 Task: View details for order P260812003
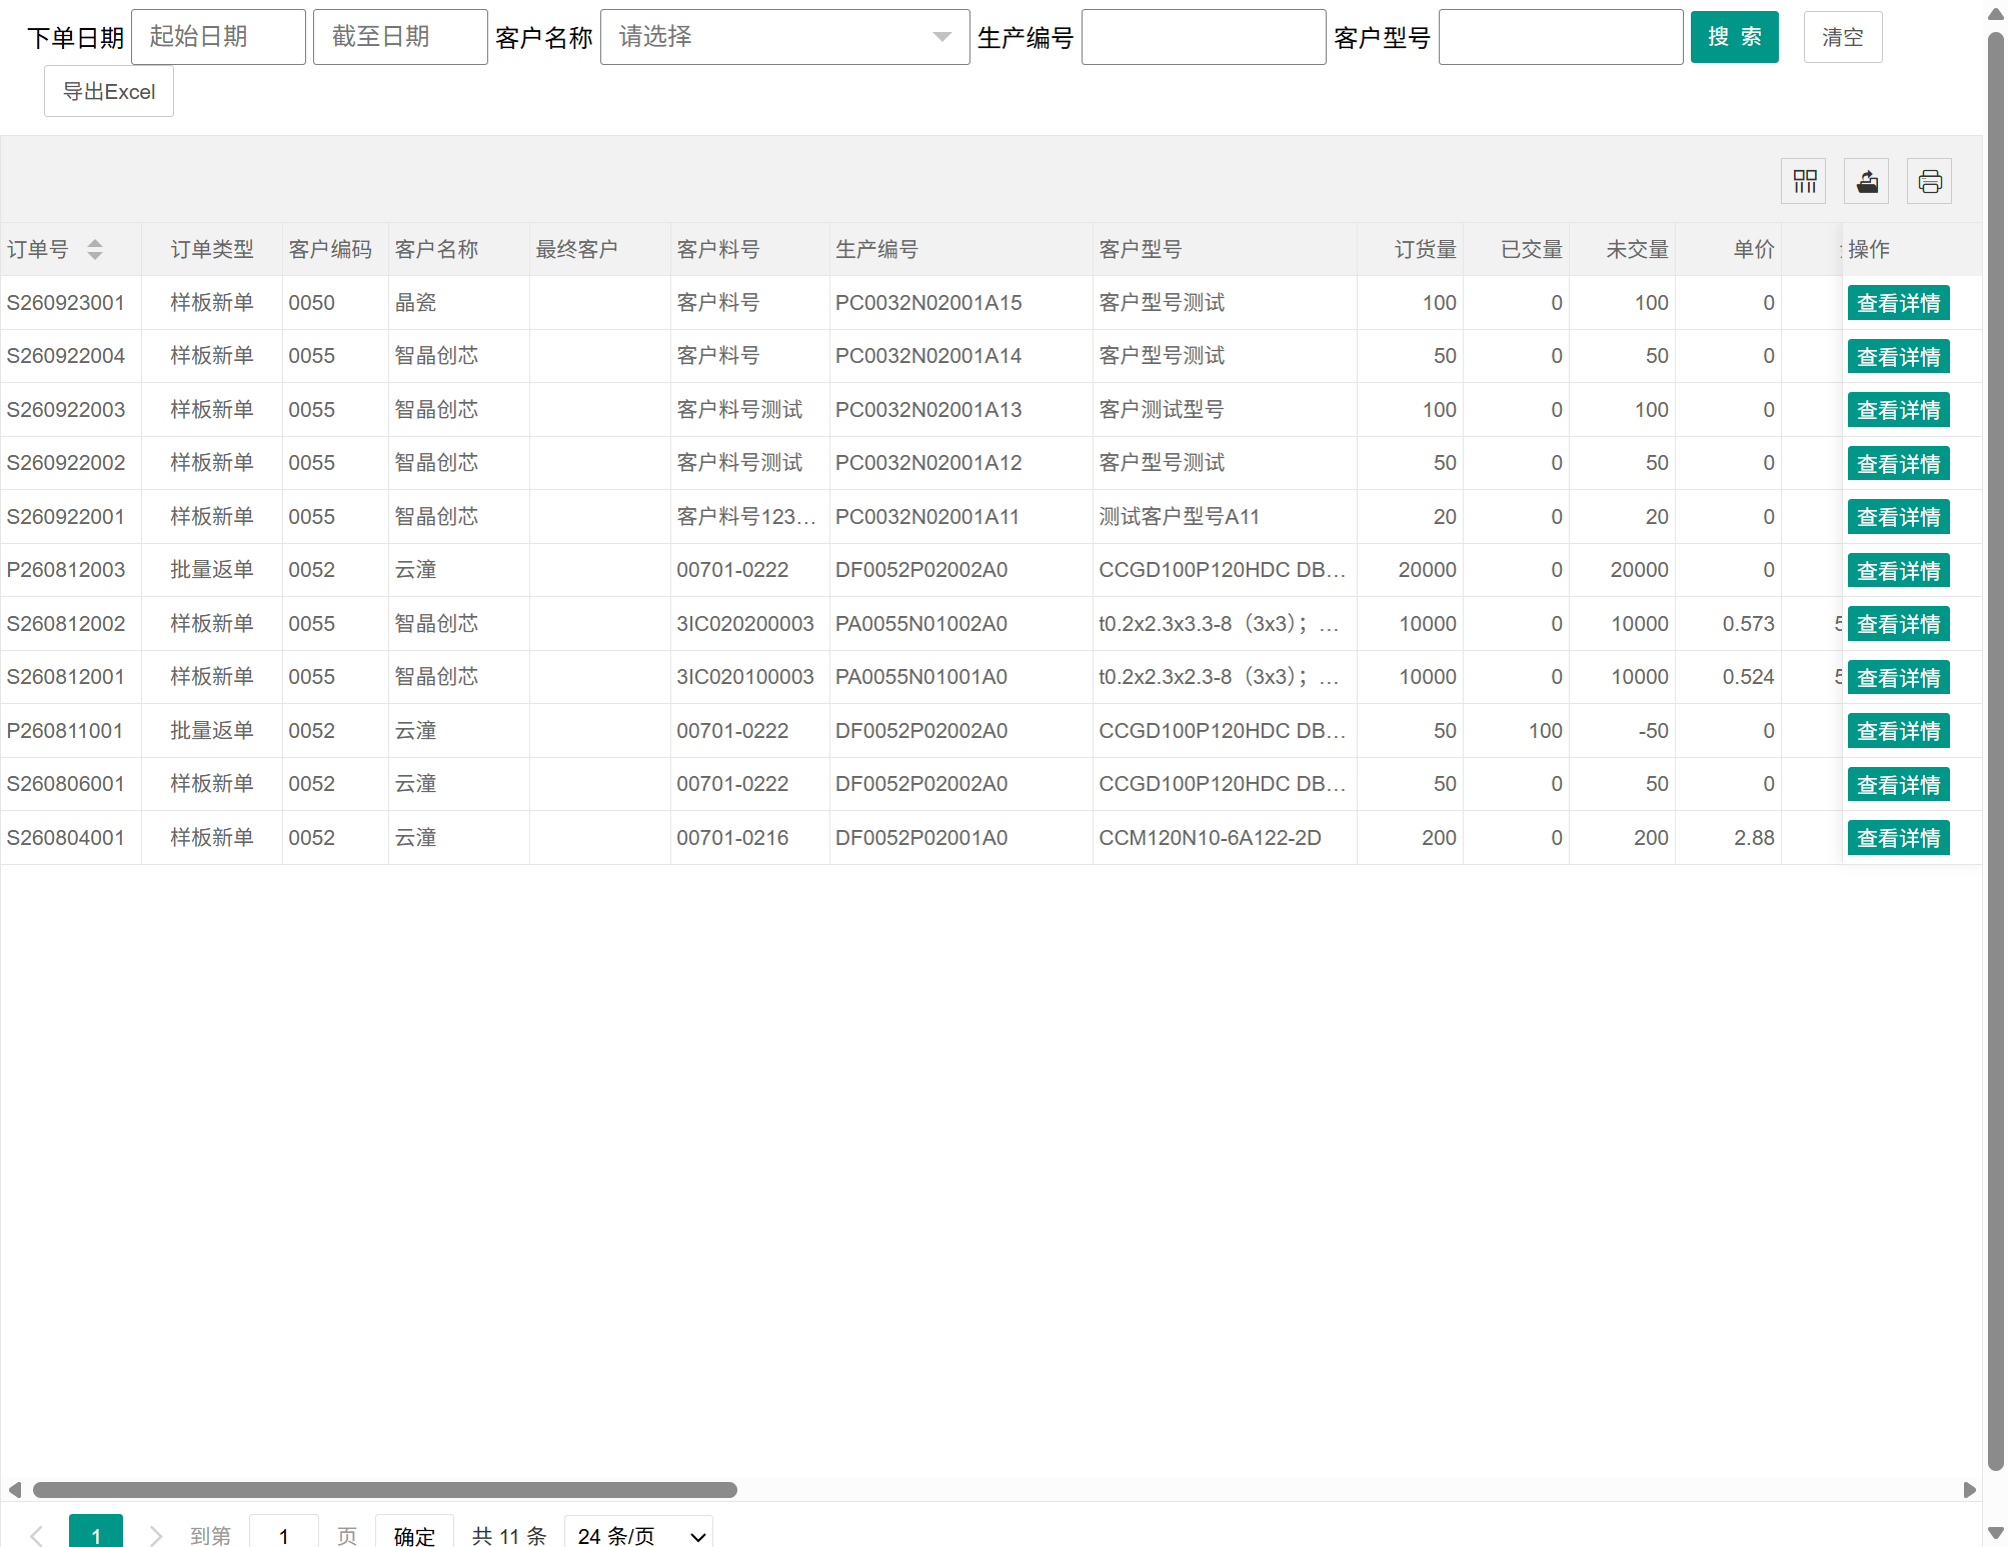pos(1898,571)
